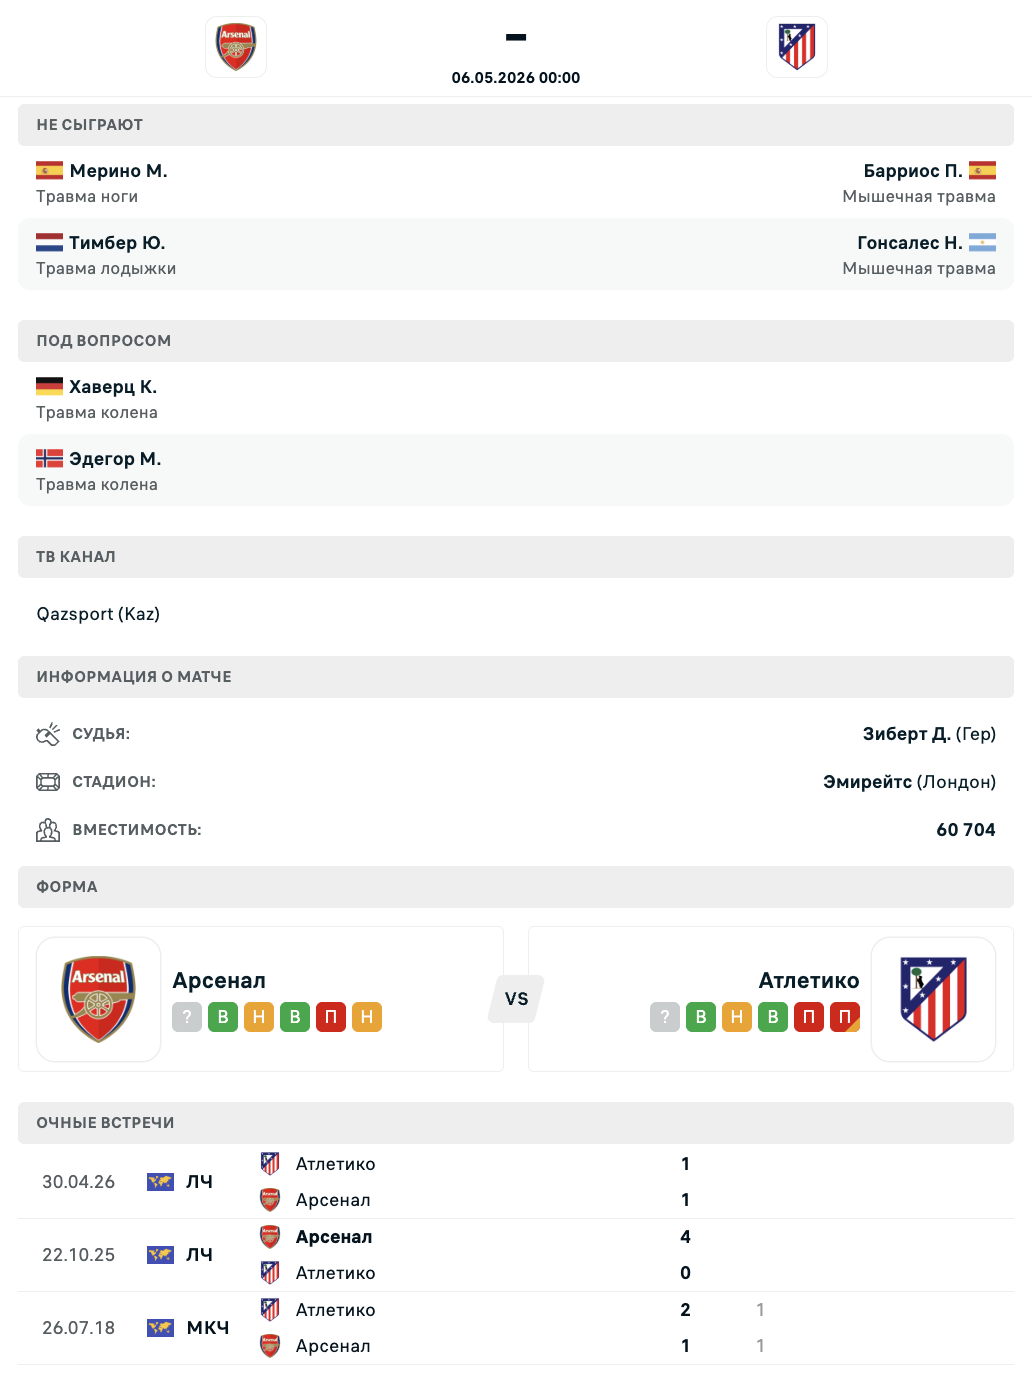Click the Арсенал team name in the ФОРМА section
Screen dimensions: 1032x1380
coord(219,980)
